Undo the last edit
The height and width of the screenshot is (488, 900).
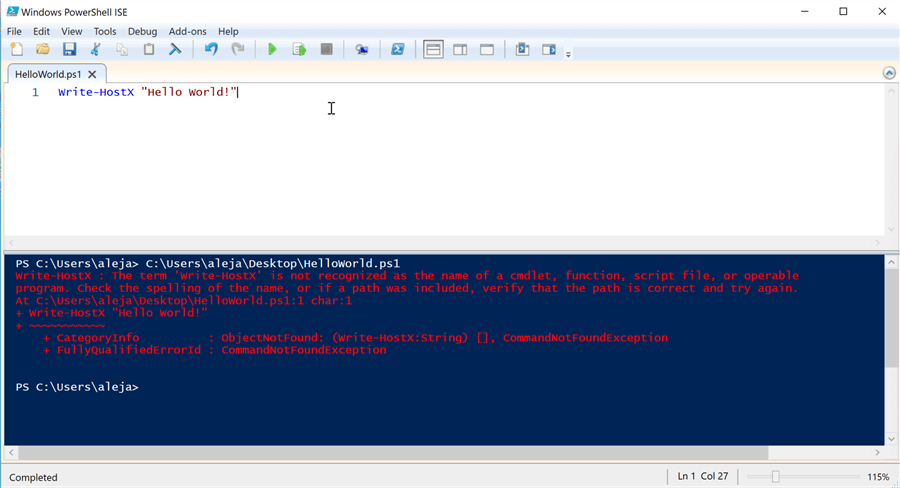point(211,49)
